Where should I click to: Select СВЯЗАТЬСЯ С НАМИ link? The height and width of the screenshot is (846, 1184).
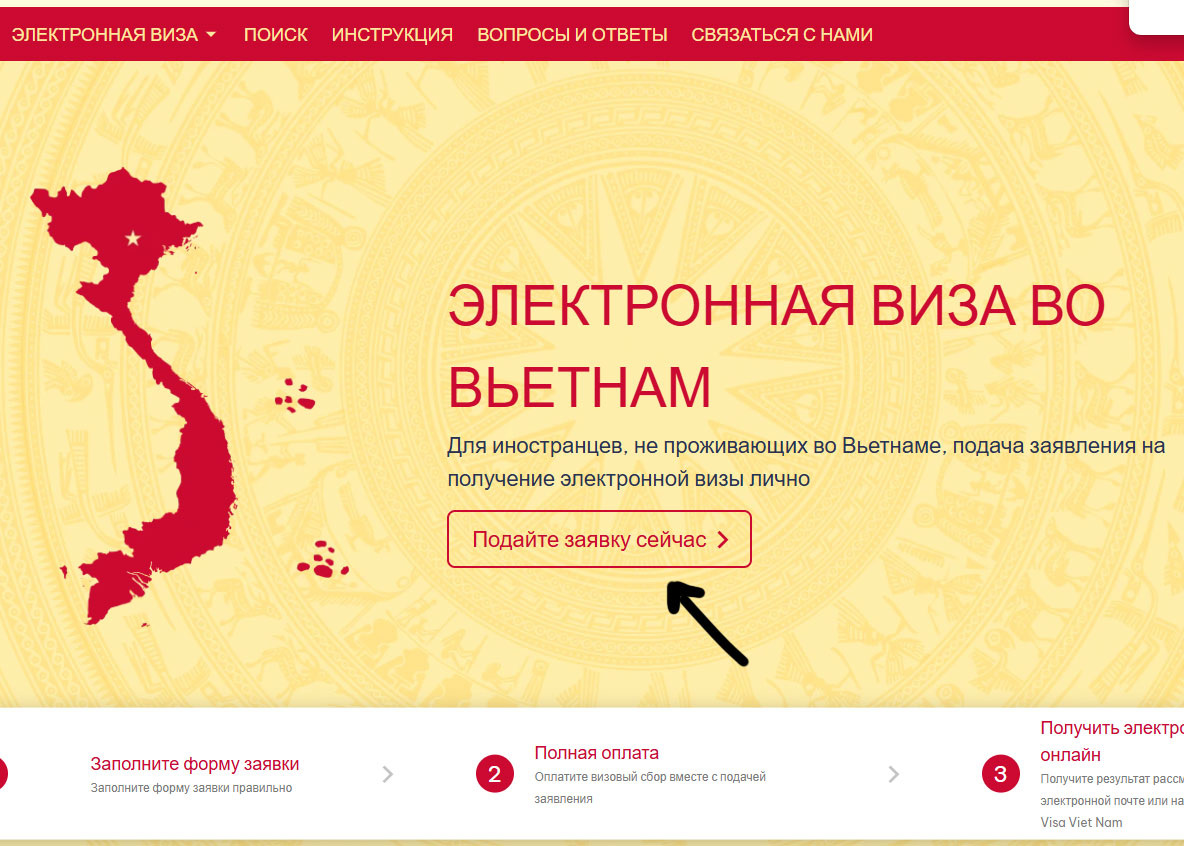(x=782, y=35)
